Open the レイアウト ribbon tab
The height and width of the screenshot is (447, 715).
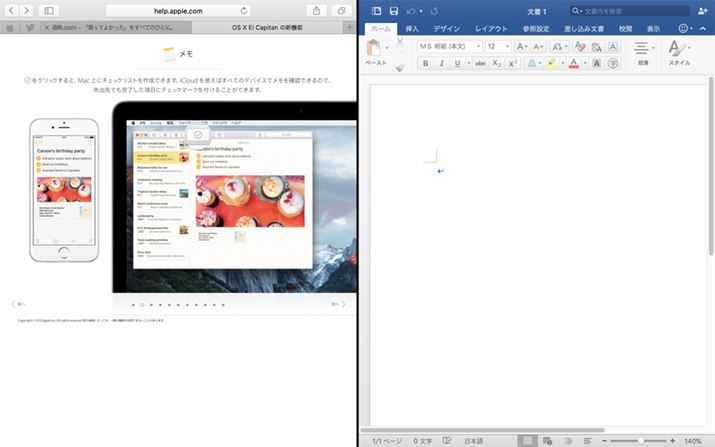click(491, 29)
